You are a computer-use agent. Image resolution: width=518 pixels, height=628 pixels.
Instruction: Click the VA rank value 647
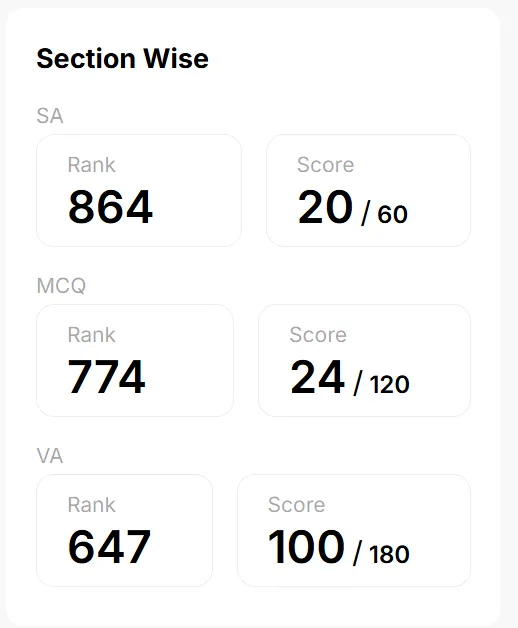[109, 547]
